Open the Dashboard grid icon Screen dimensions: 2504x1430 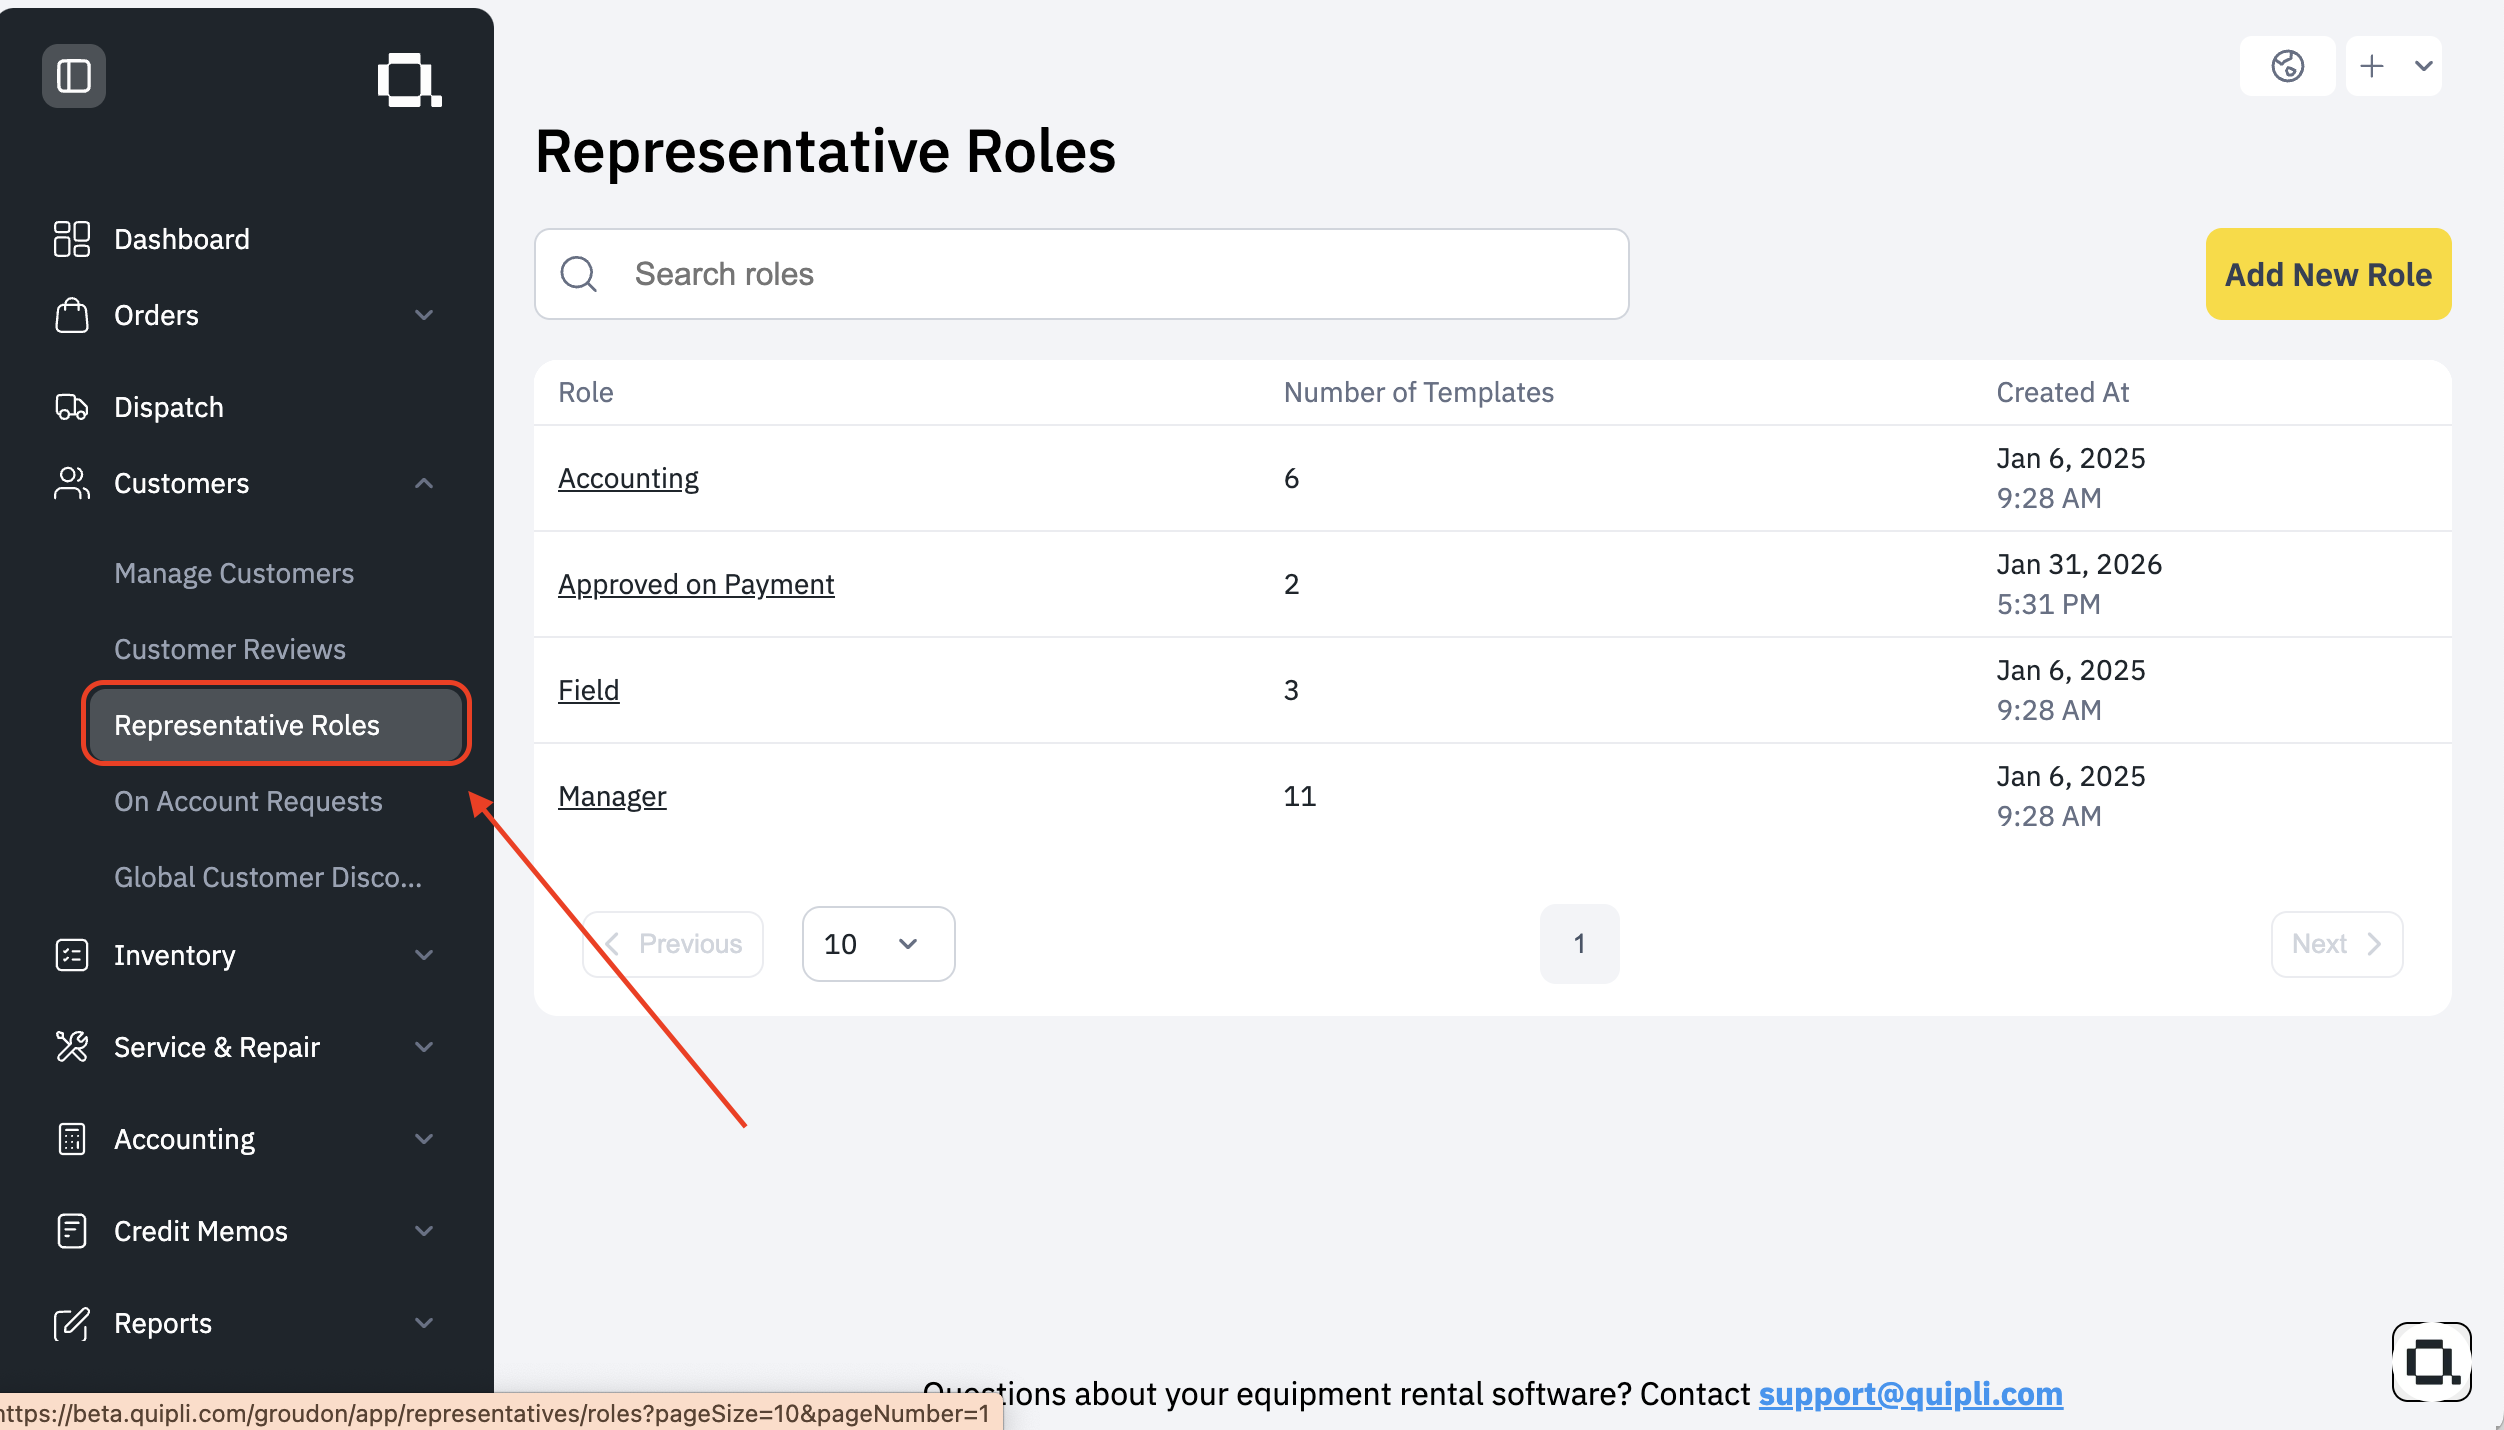pos(72,239)
